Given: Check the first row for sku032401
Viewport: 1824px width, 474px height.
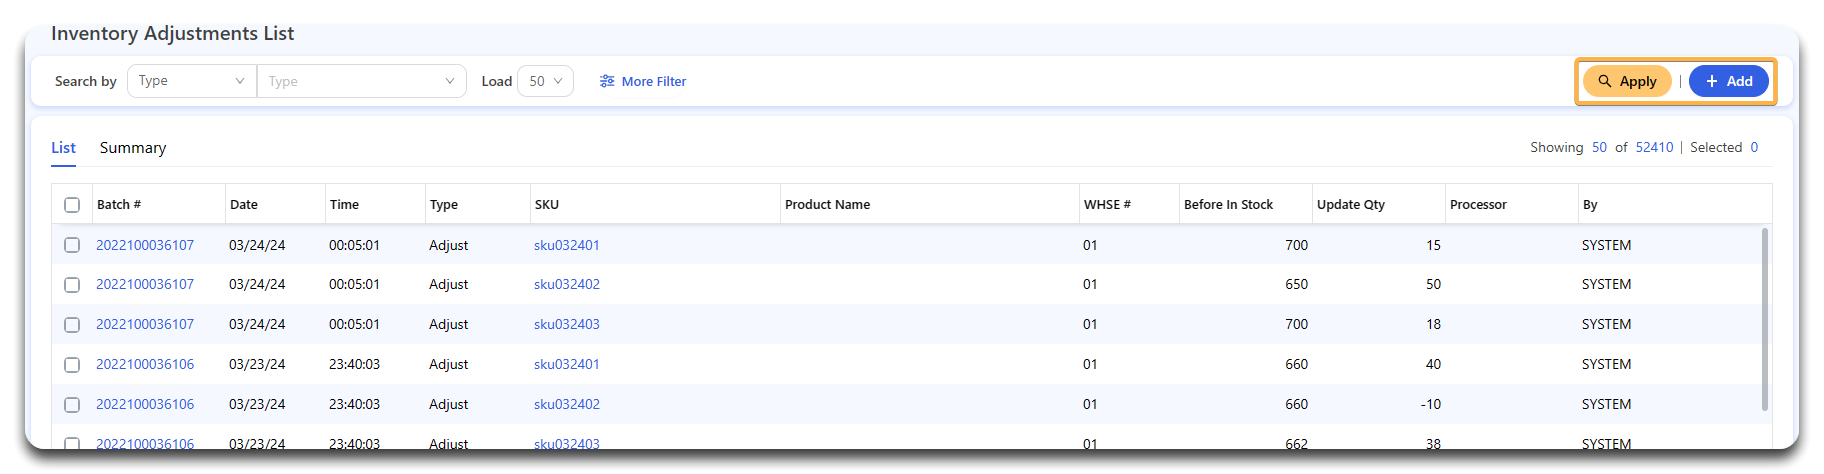Looking at the screenshot, I should 72,245.
